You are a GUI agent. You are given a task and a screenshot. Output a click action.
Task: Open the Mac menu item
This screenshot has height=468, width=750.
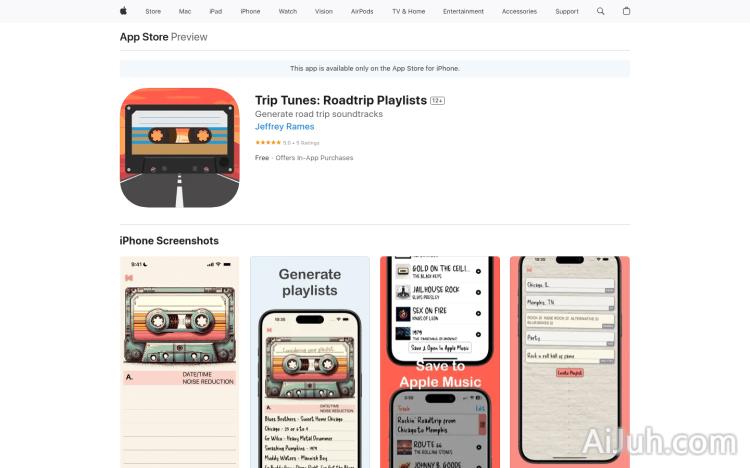coord(185,11)
